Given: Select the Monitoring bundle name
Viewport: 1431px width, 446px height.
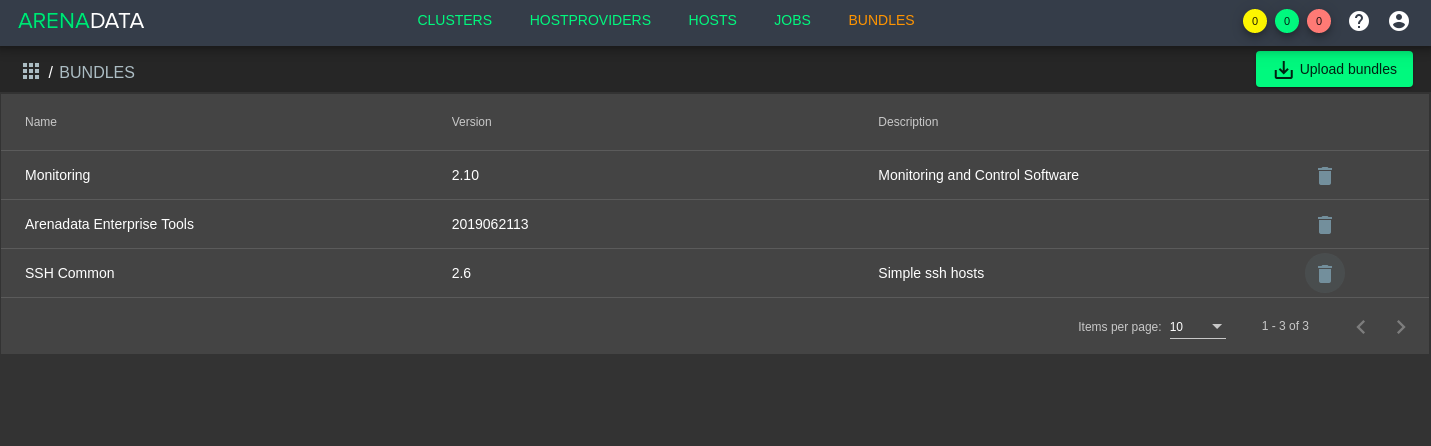Looking at the screenshot, I should click(x=58, y=175).
